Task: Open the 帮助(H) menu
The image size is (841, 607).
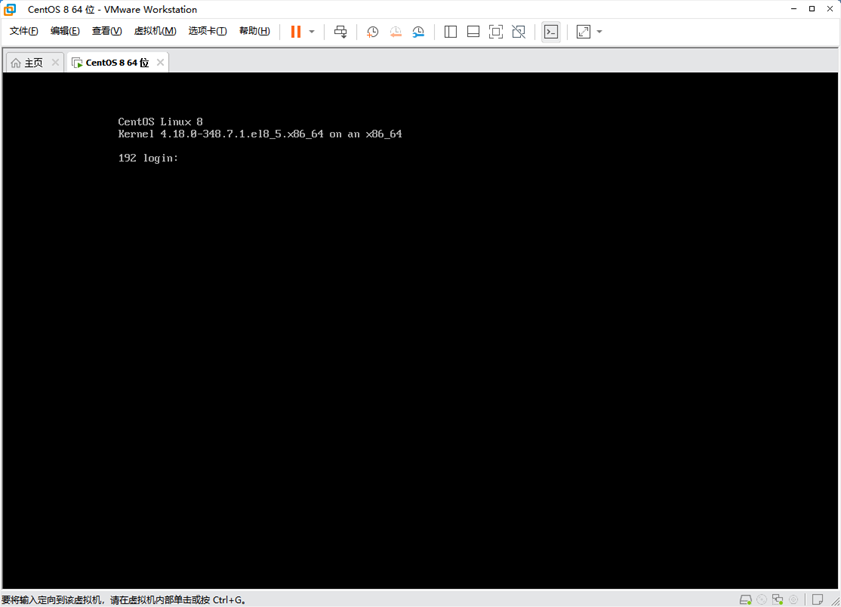Action: click(255, 31)
